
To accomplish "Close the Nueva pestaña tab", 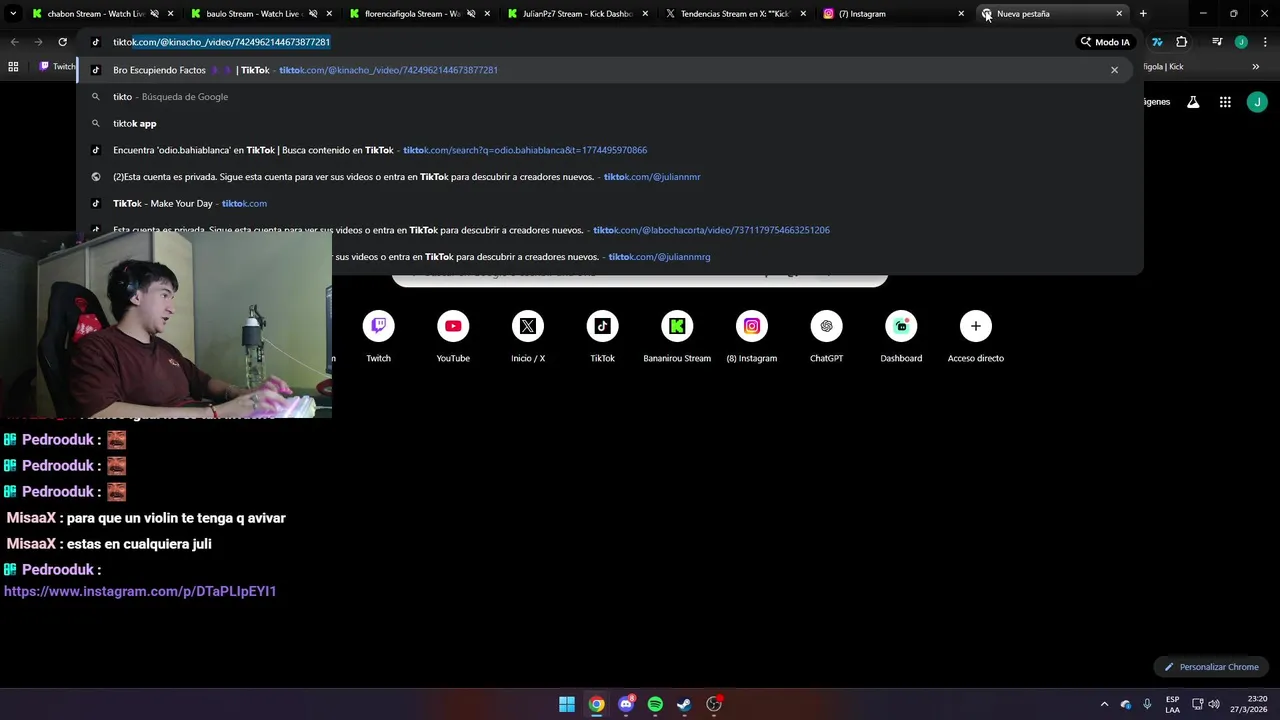I will (1119, 14).
